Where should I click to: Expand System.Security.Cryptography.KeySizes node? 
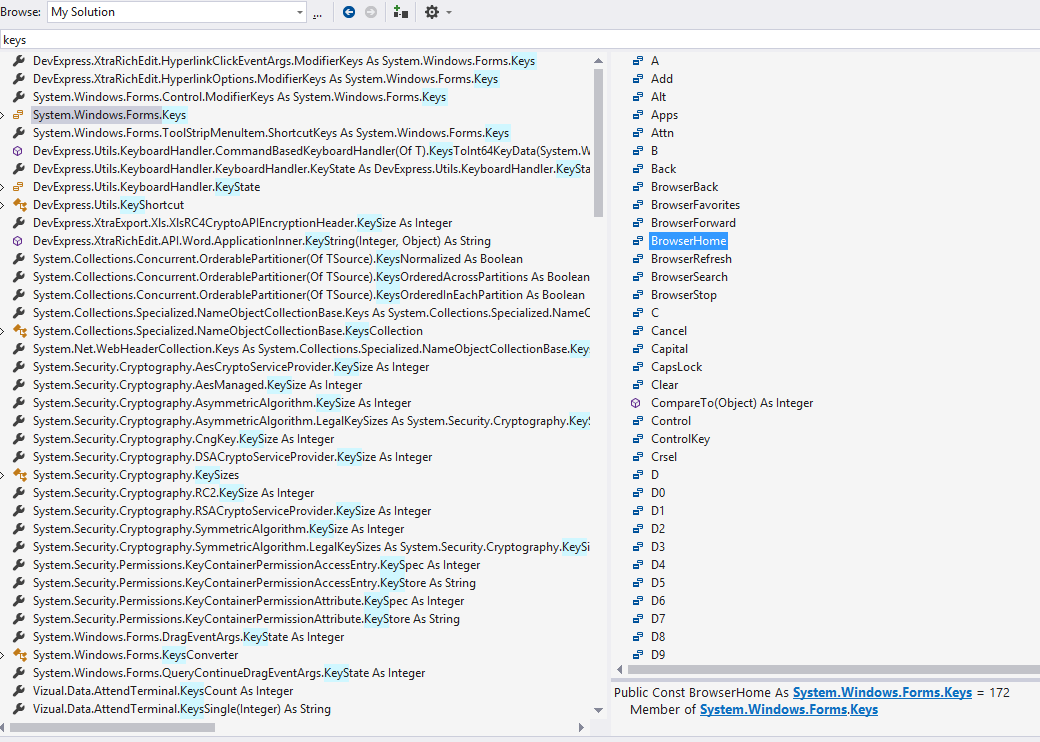click(2, 475)
